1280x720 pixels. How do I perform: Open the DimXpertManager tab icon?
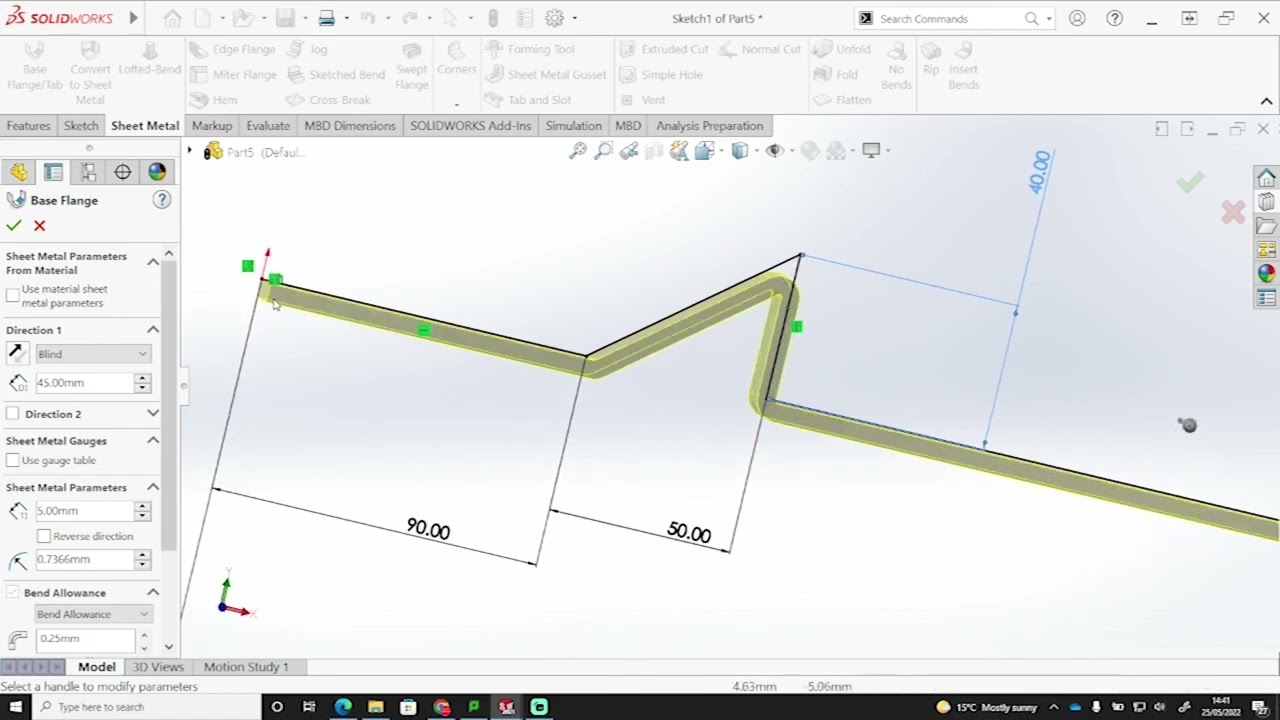pos(122,172)
